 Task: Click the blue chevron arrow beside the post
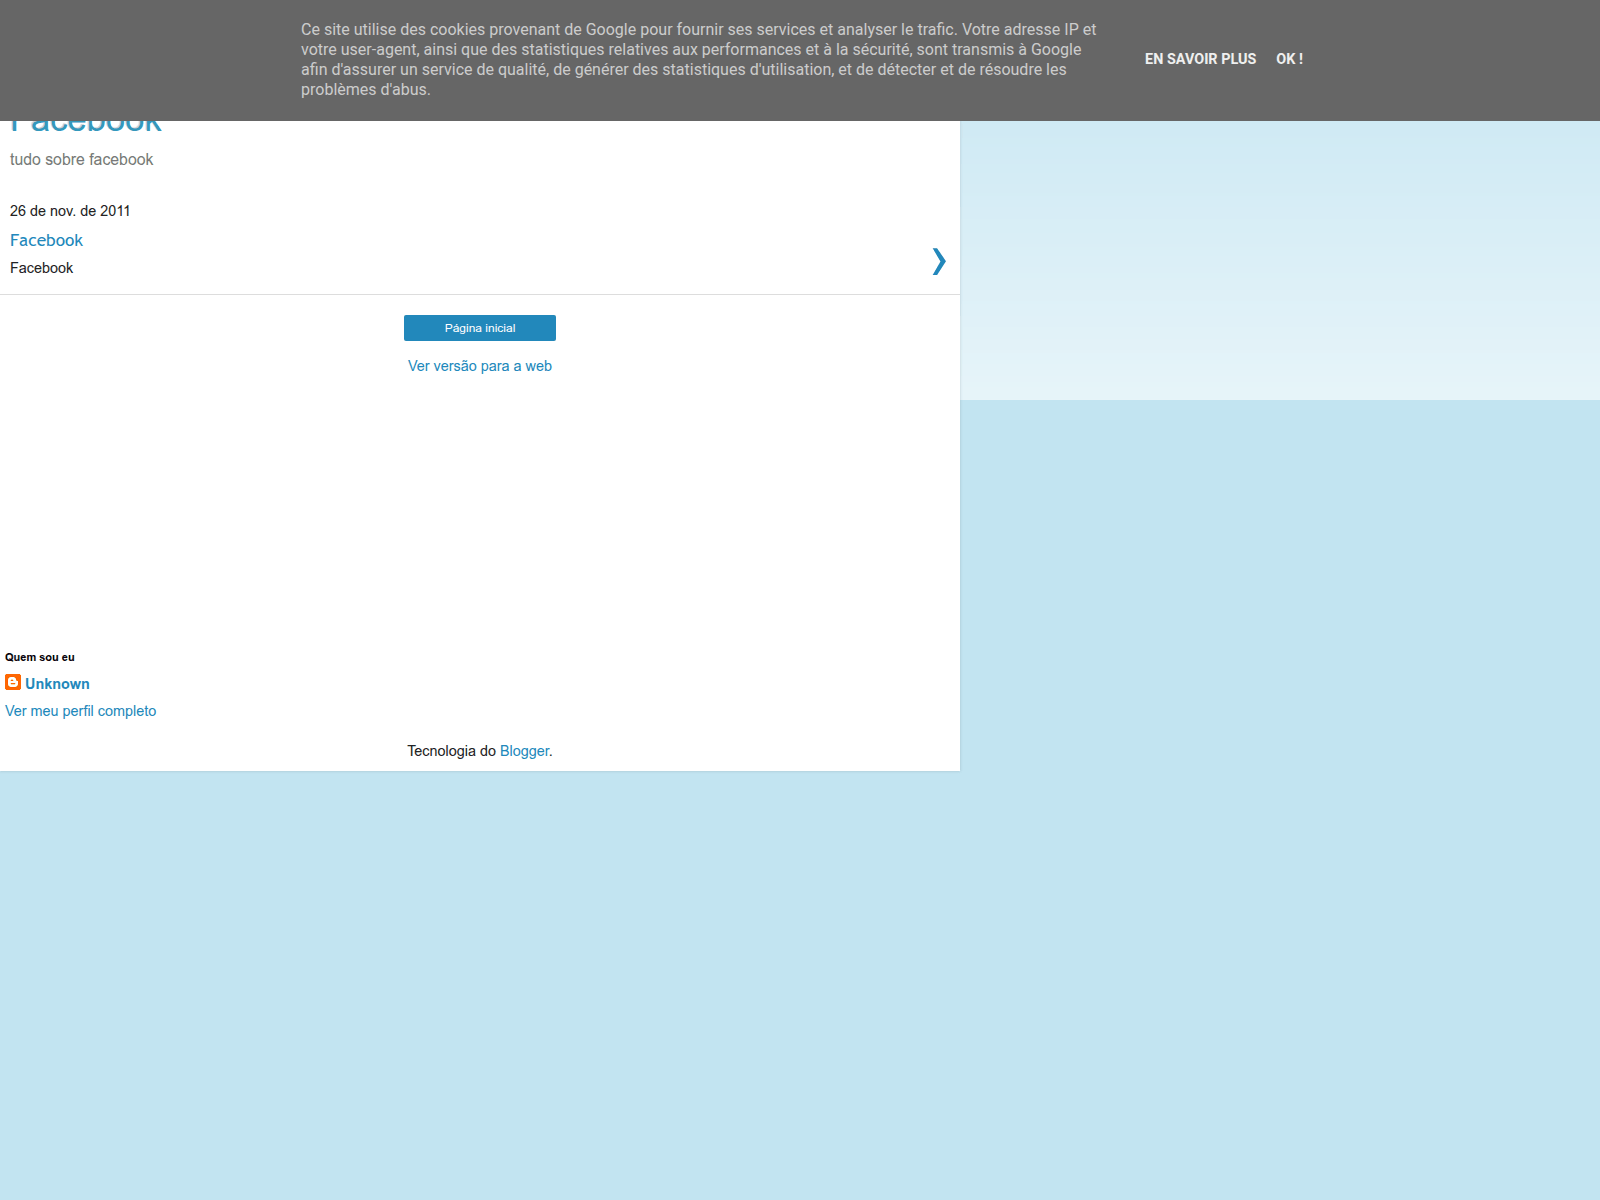point(938,261)
